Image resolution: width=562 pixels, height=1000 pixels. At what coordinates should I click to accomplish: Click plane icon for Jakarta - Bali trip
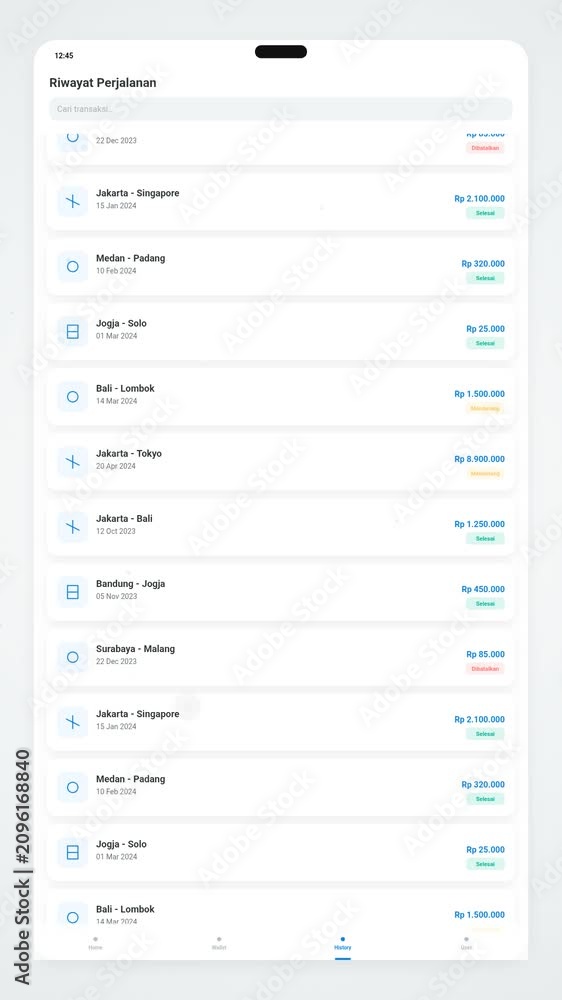click(73, 527)
